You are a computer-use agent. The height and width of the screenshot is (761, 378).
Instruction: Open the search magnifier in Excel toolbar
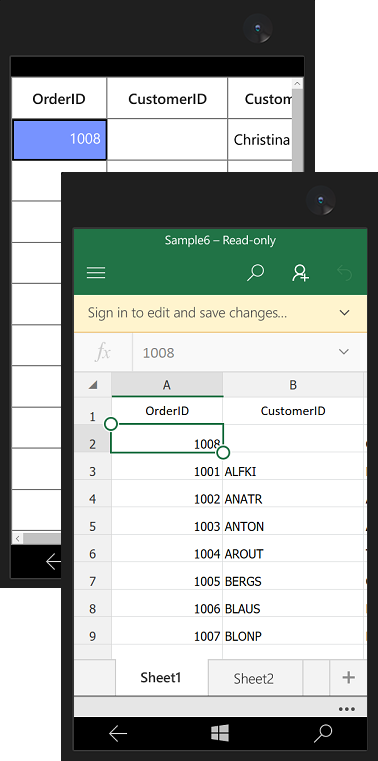click(x=255, y=273)
